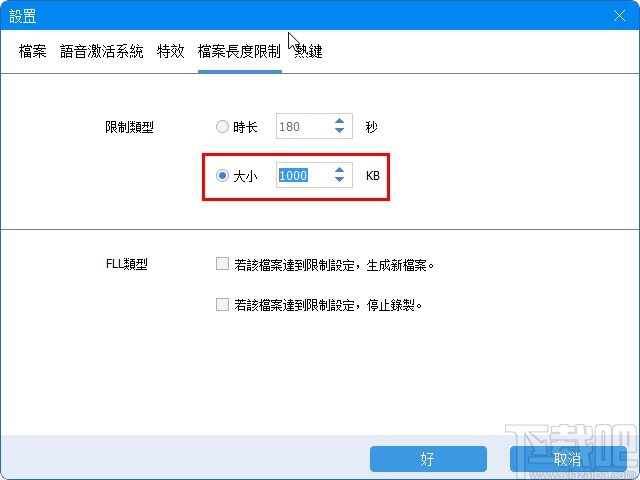Image resolution: width=640 pixels, height=480 pixels.
Task: Open the 檔案長度限制 tab
Action: pyautogui.click(x=240, y=51)
